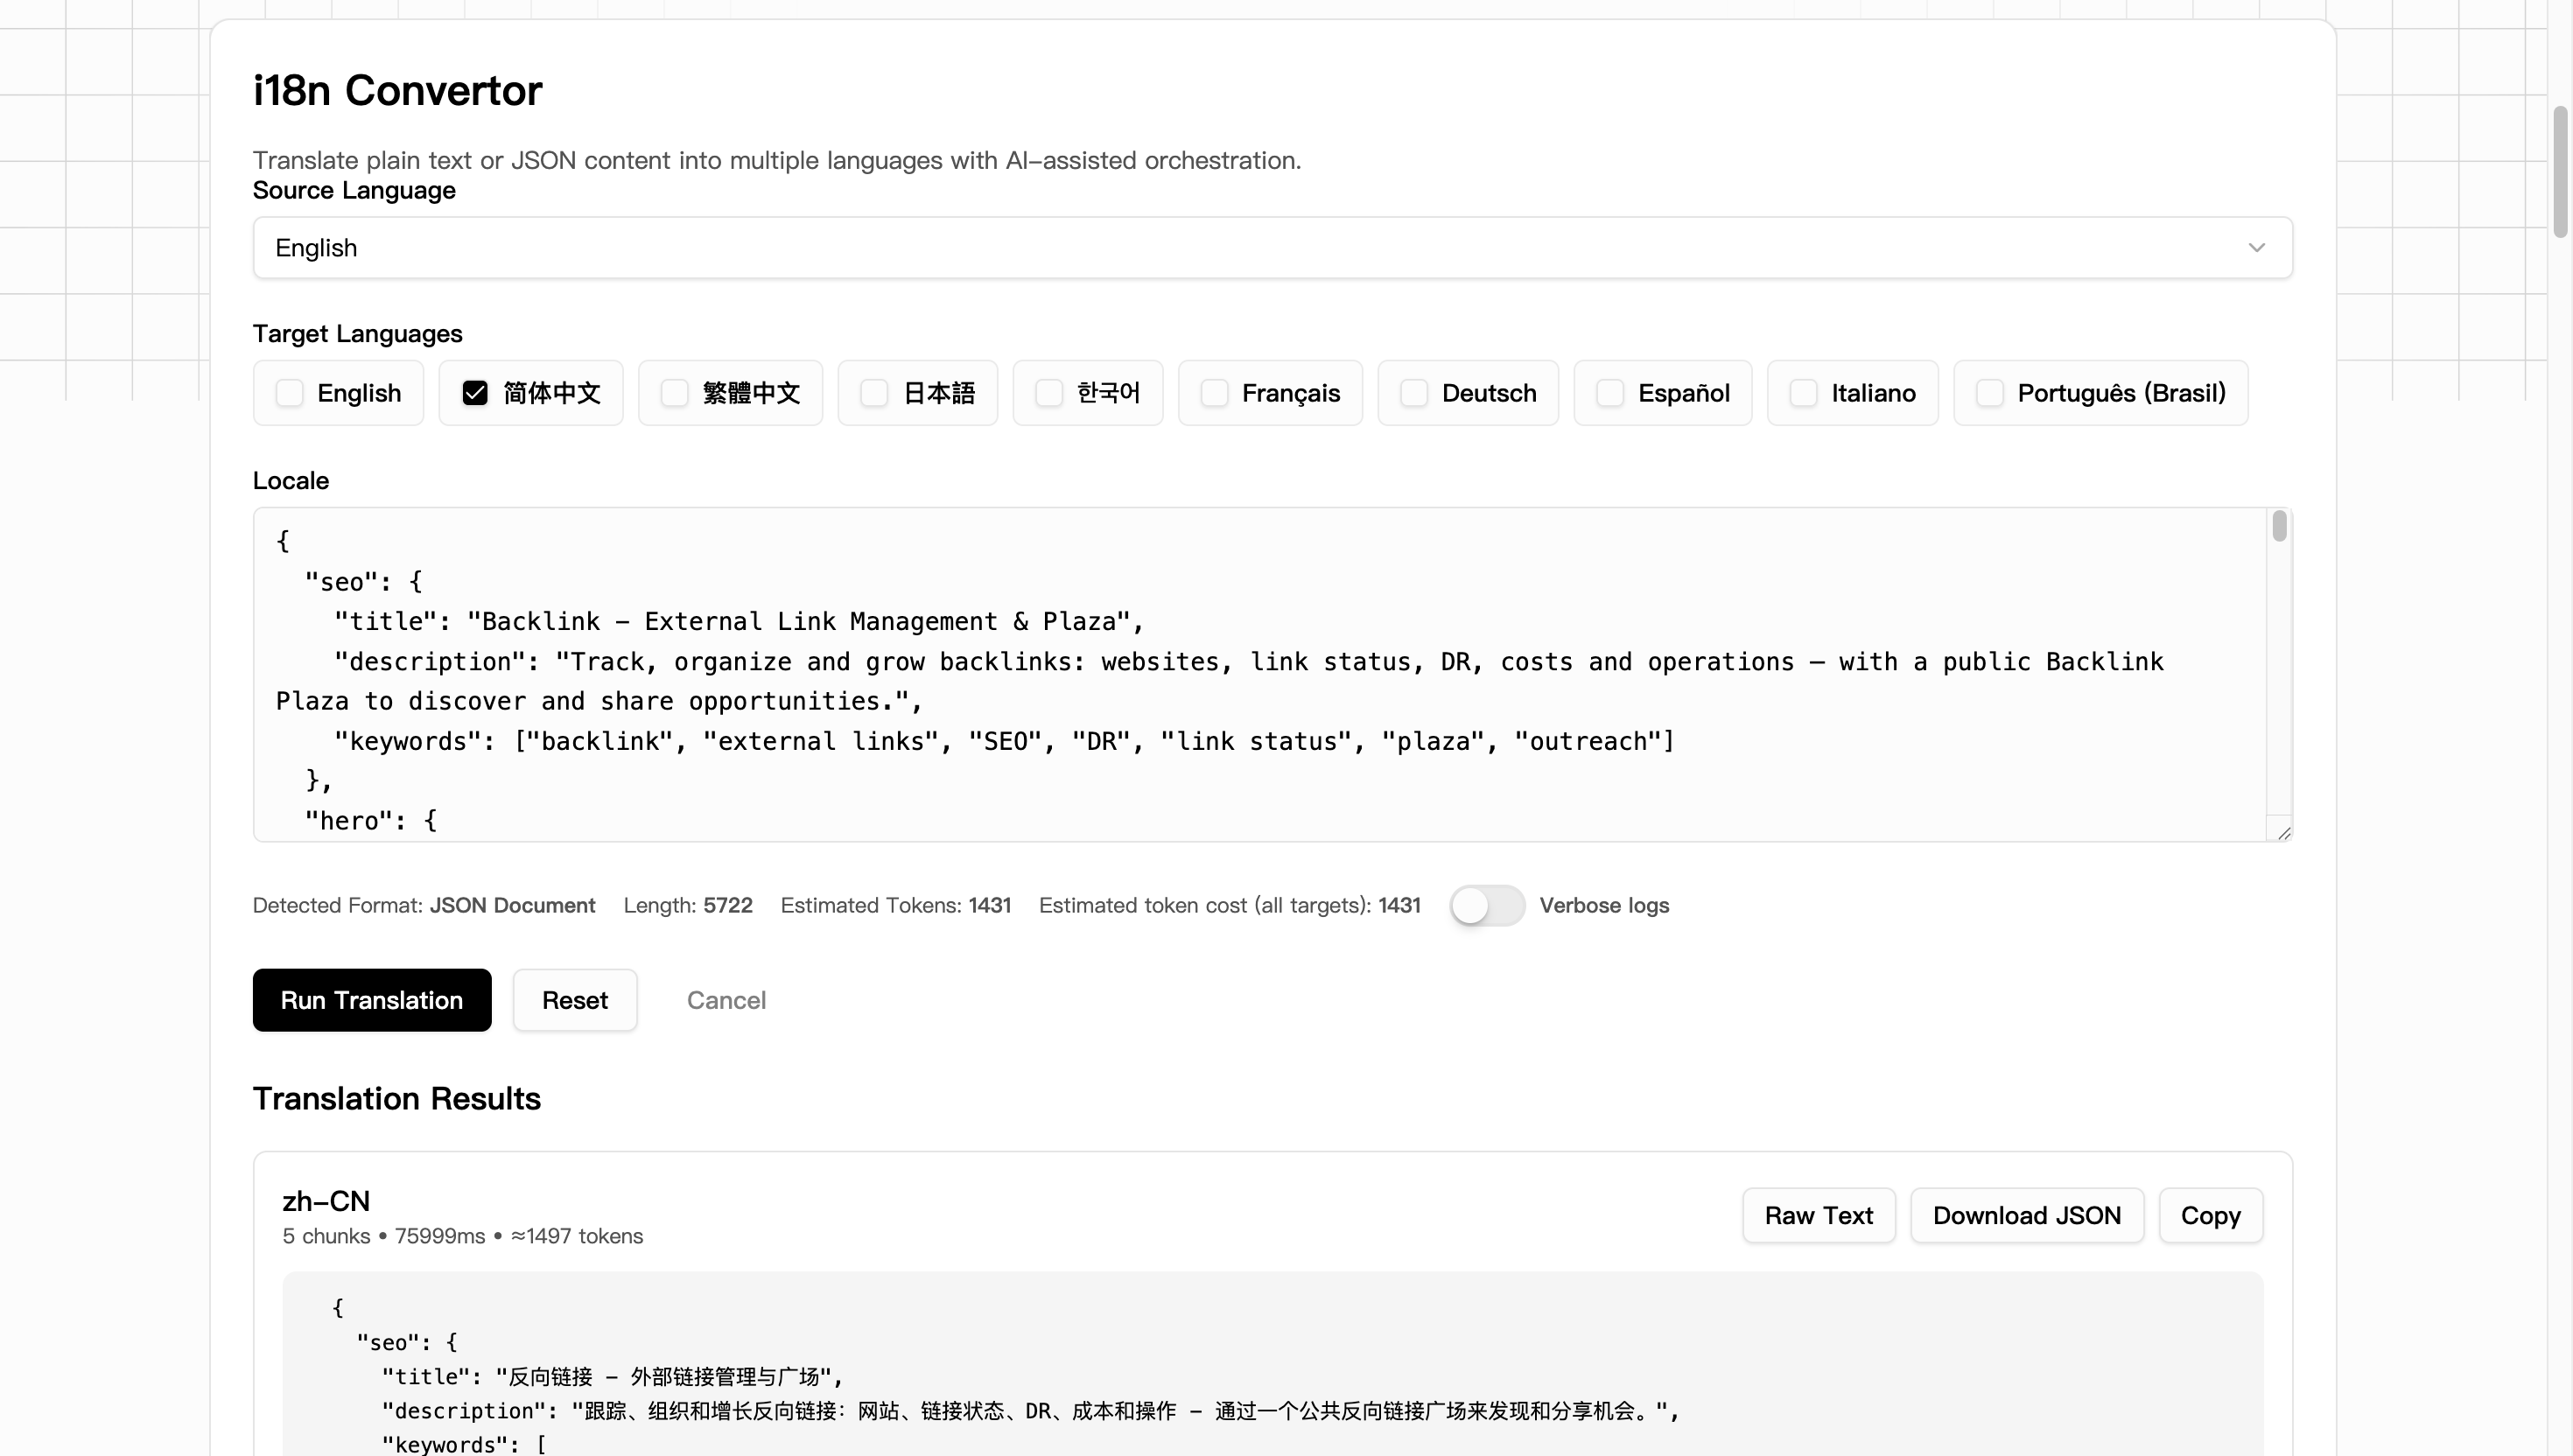The width and height of the screenshot is (2573, 1456).
Task: Show Raw Text for zh-CN result
Action: pos(1818,1215)
